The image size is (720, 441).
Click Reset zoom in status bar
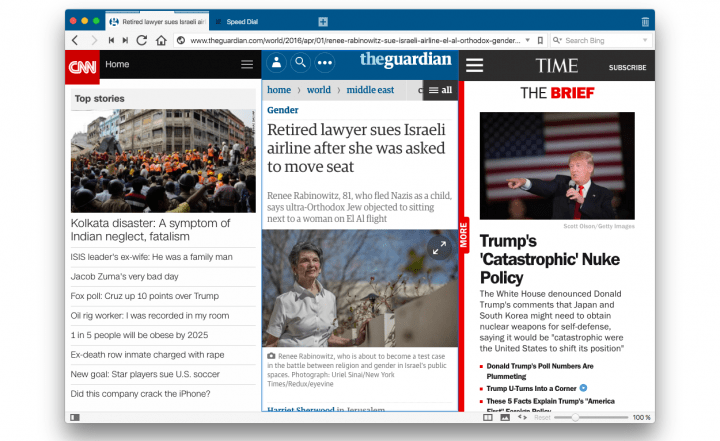click(x=542, y=418)
